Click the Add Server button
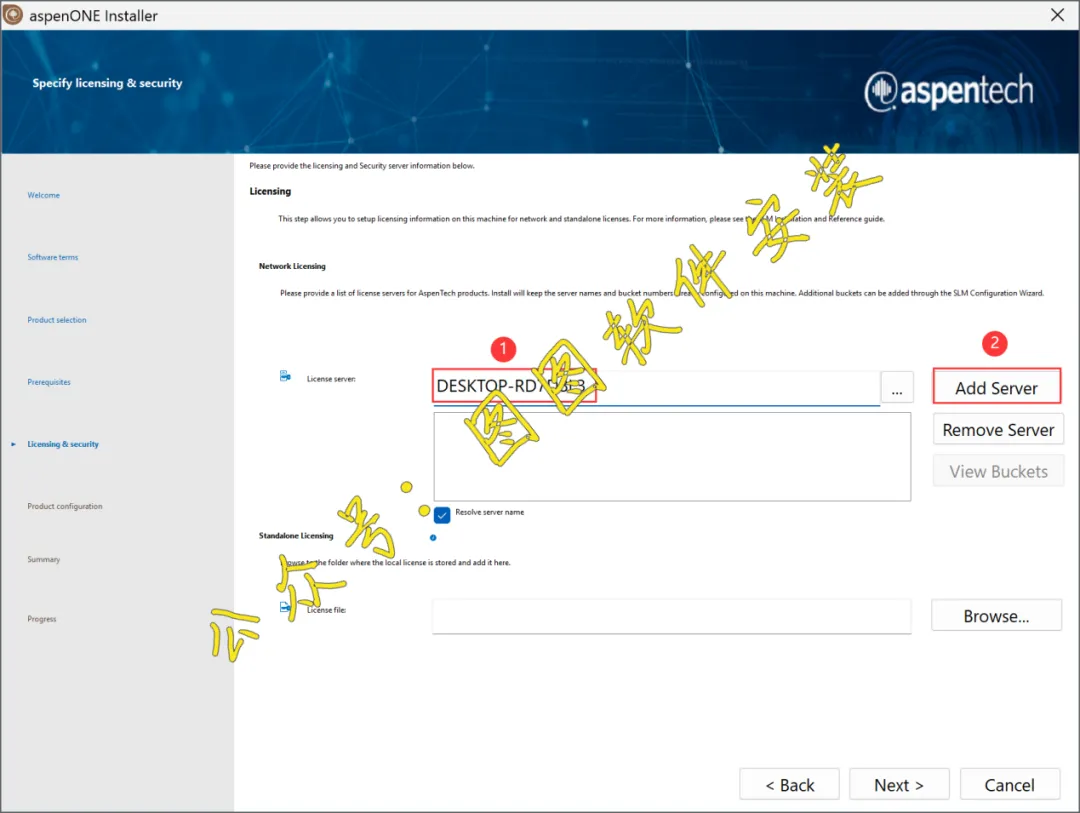1080x813 pixels. pos(997,387)
